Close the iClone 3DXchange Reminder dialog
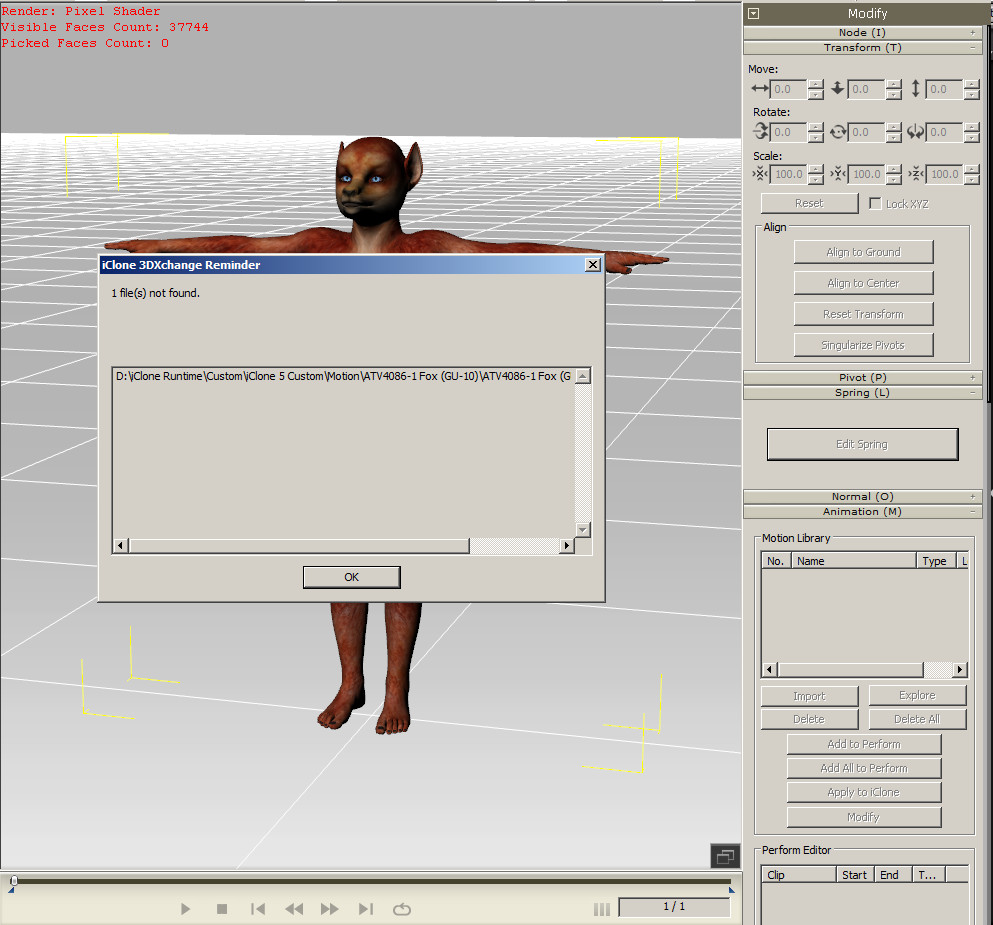 click(x=593, y=265)
